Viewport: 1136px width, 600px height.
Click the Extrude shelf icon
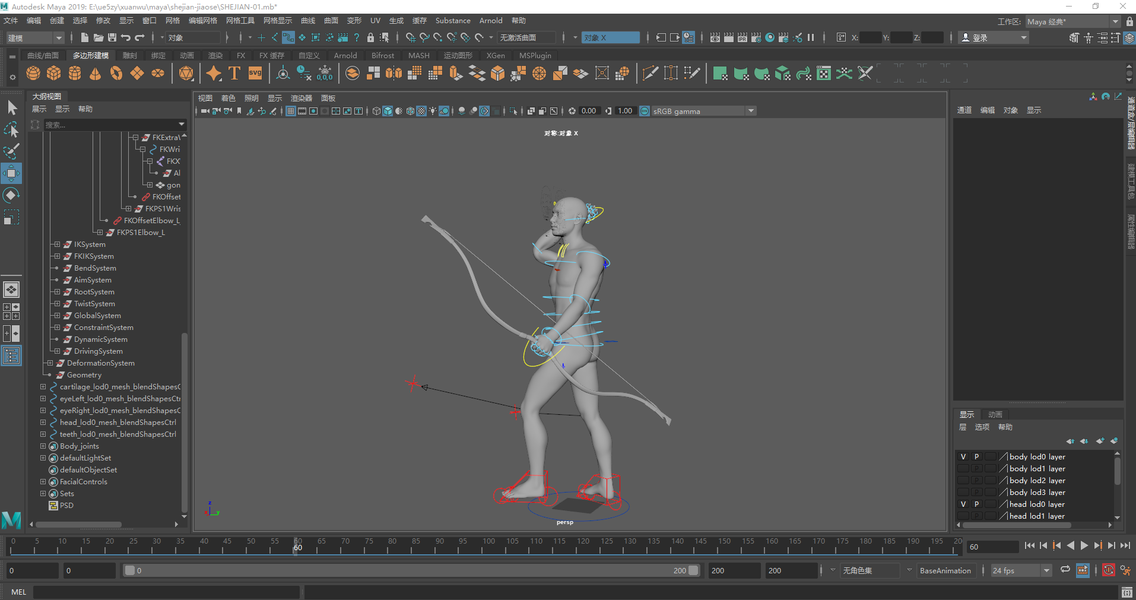[x=456, y=73]
